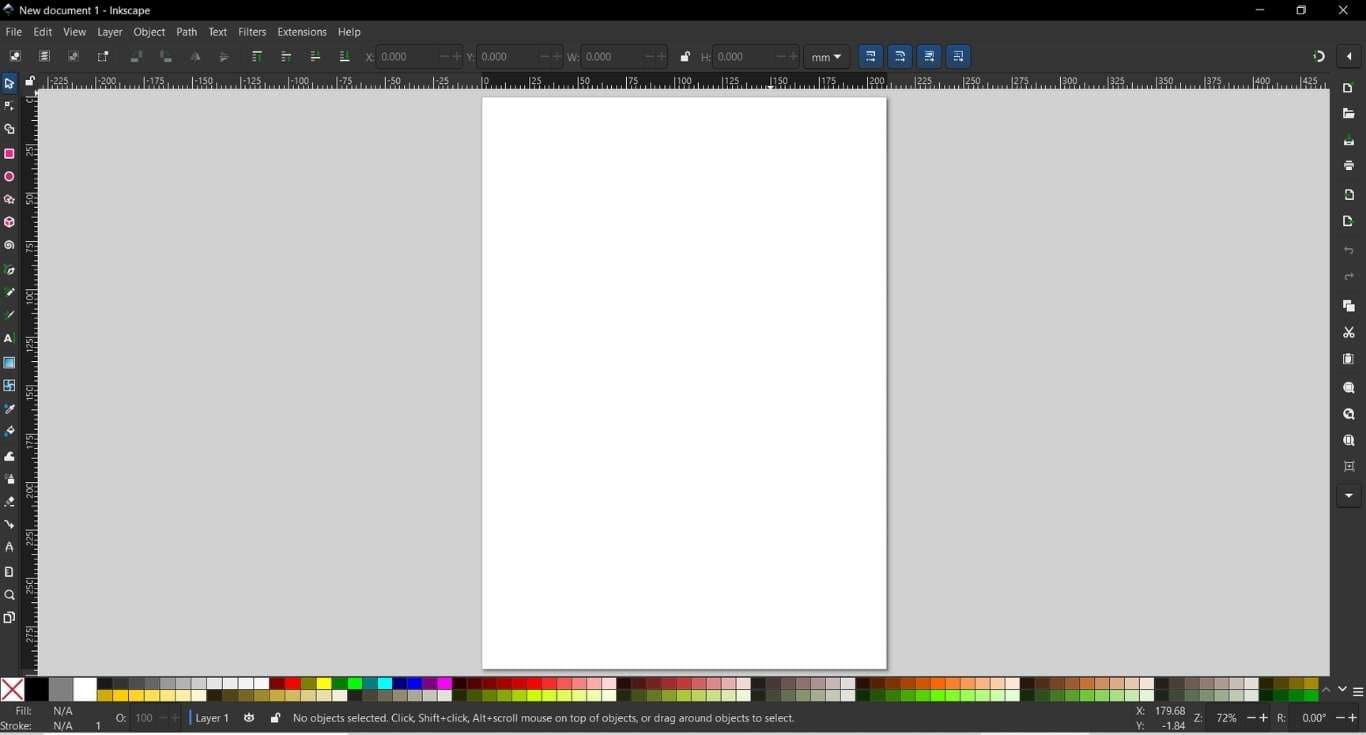Activate the Selector arrow tool

[9, 84]
